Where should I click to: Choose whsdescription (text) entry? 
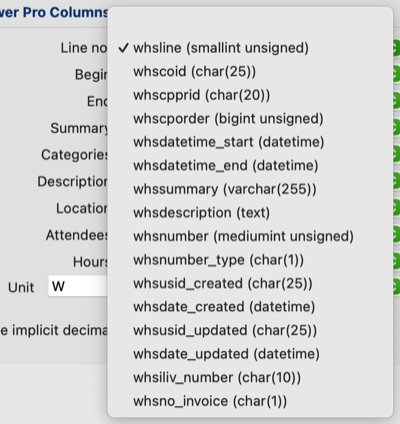point(250,213)
